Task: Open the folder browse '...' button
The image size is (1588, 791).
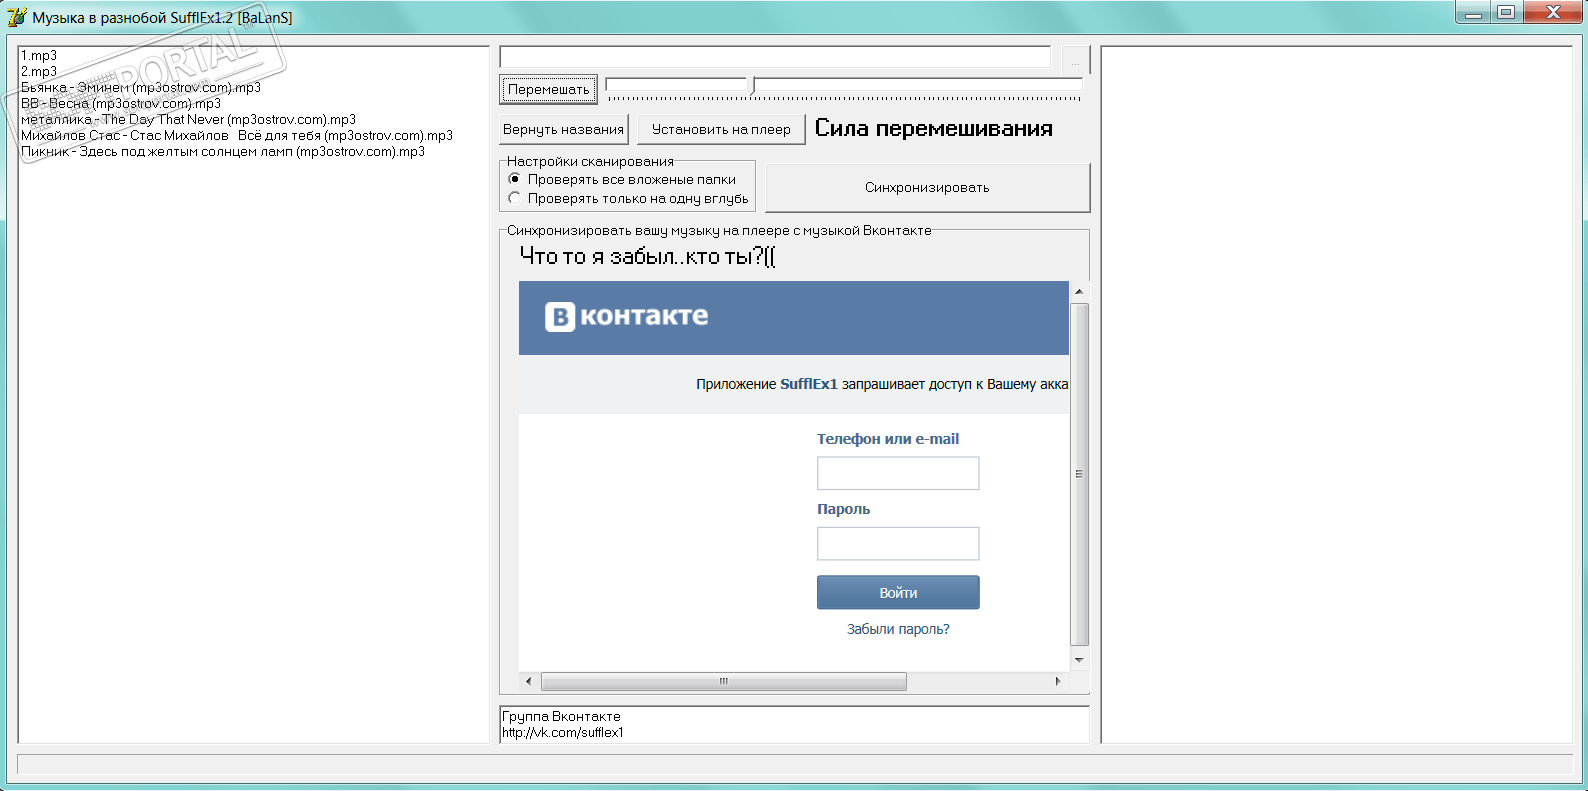Action: pos(1075,59)
